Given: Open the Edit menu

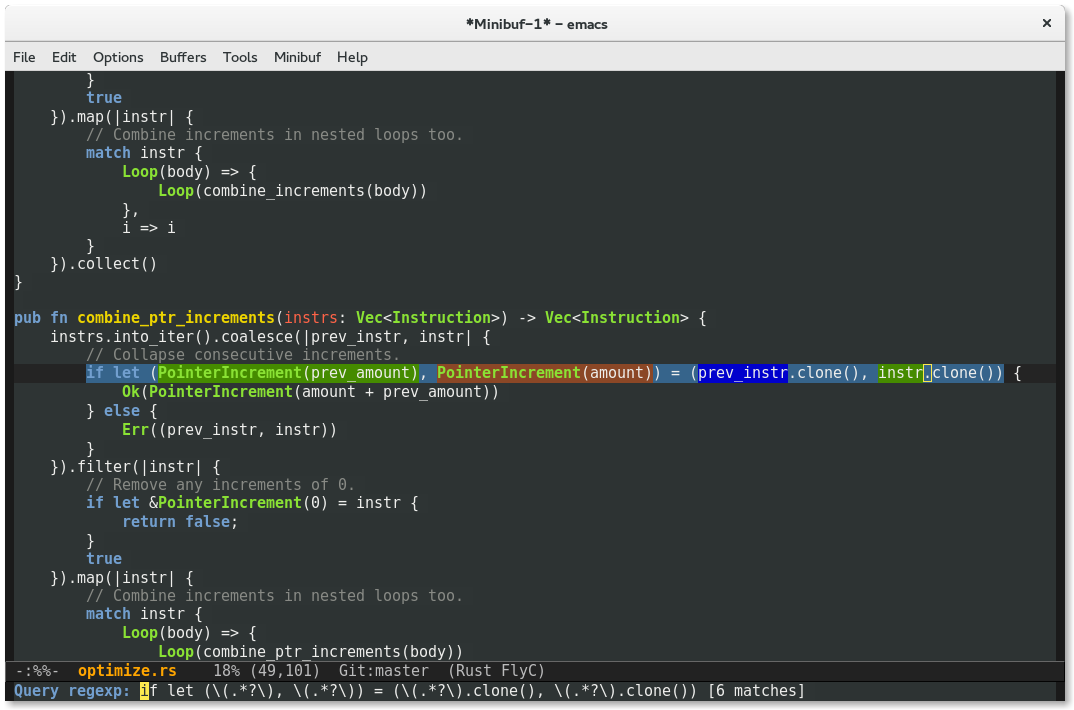Looking at the screenshot, I should 64,57.
